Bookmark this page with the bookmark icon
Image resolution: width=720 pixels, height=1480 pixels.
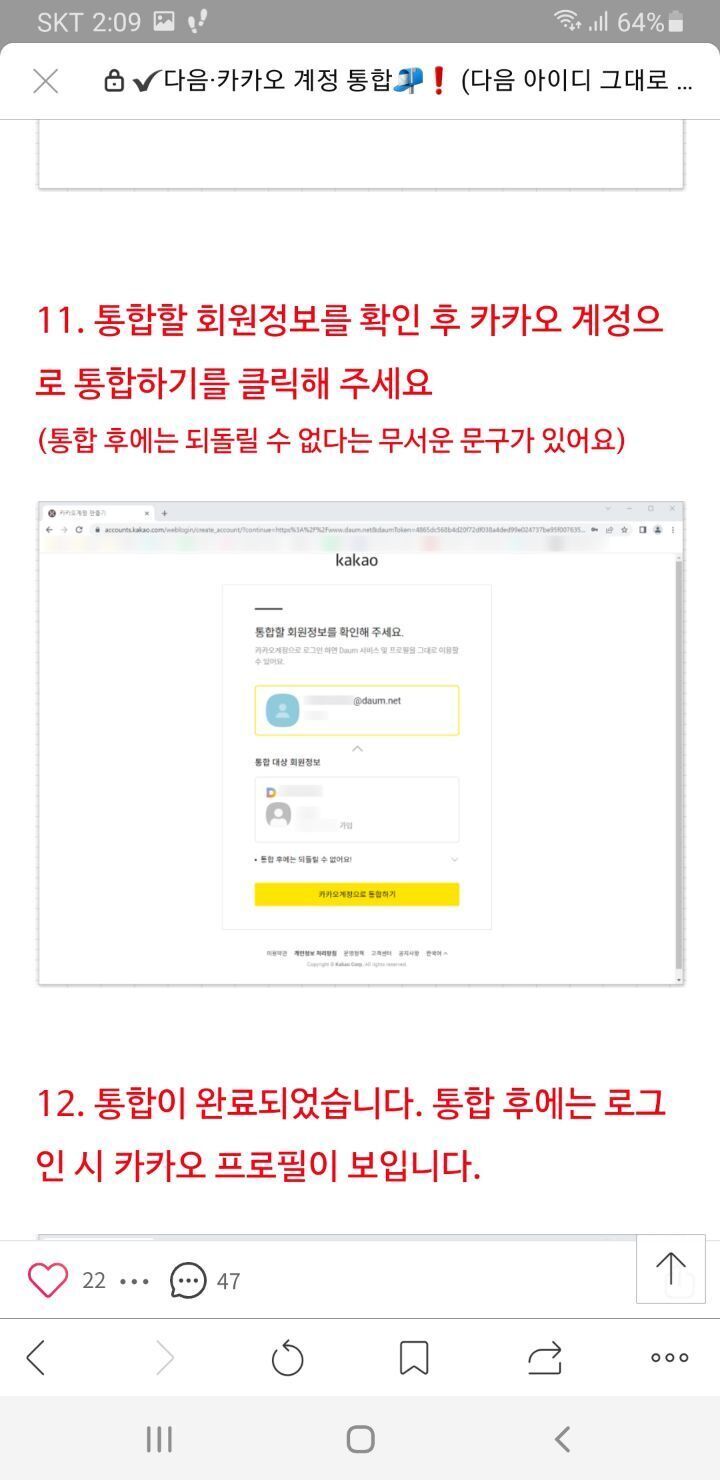414,1357
